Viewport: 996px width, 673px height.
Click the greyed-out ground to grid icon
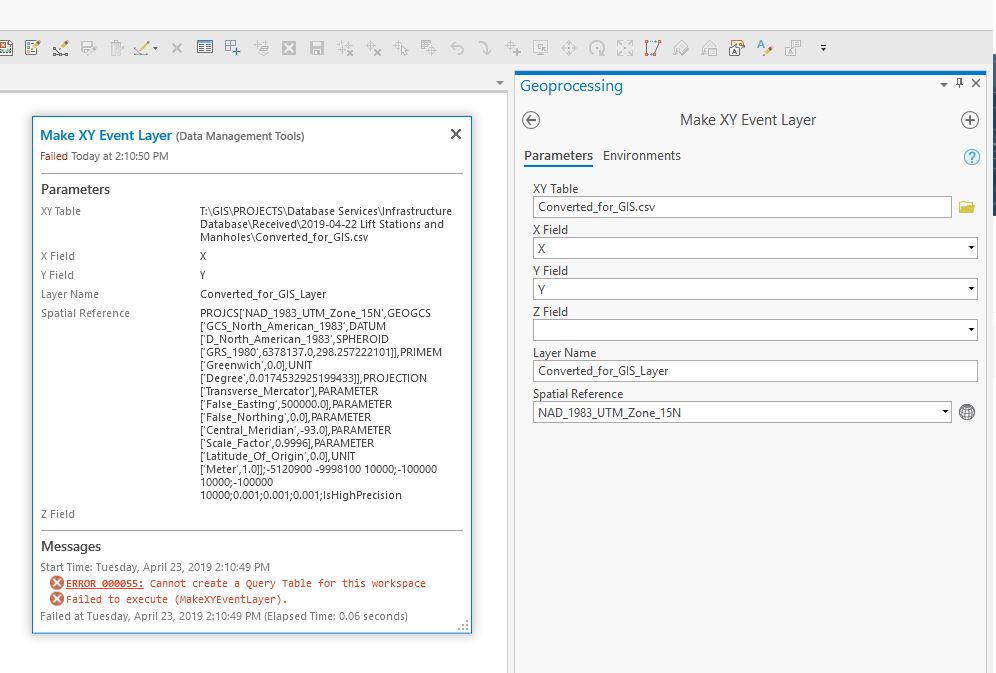[709, 48]
